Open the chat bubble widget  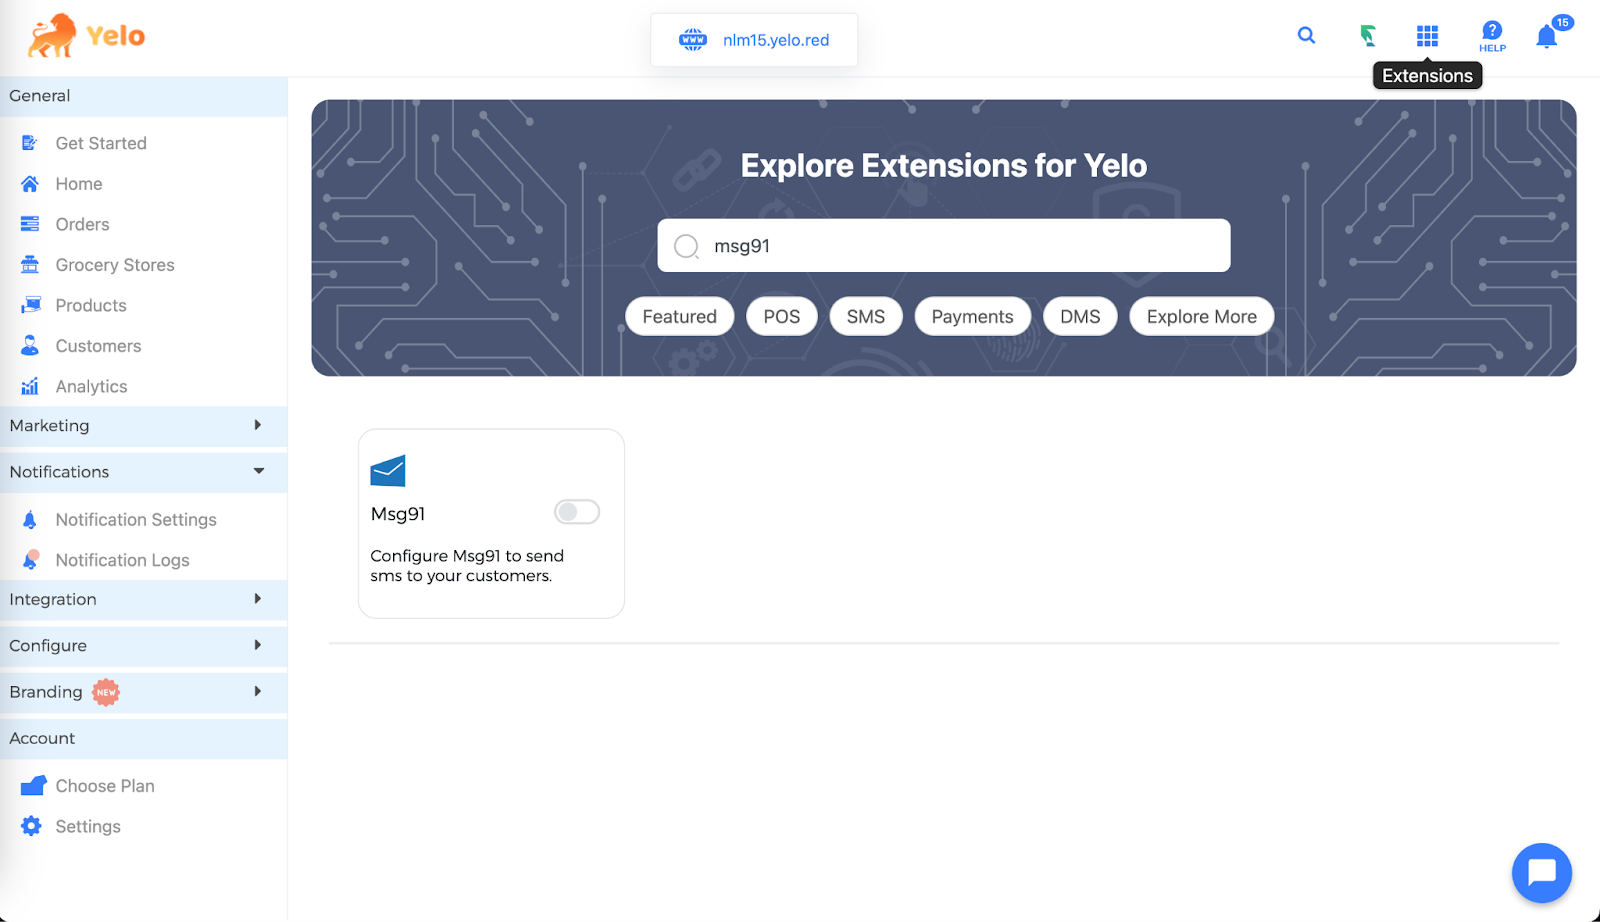(x=1542, y=873)
